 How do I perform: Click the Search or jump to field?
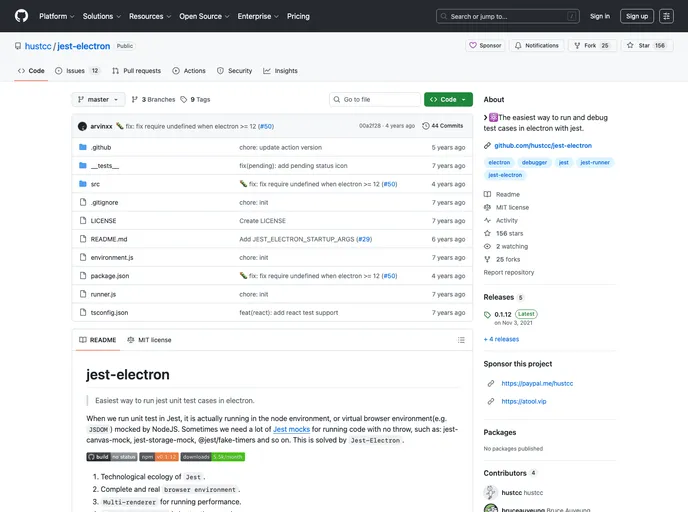[x=508, y=16]
